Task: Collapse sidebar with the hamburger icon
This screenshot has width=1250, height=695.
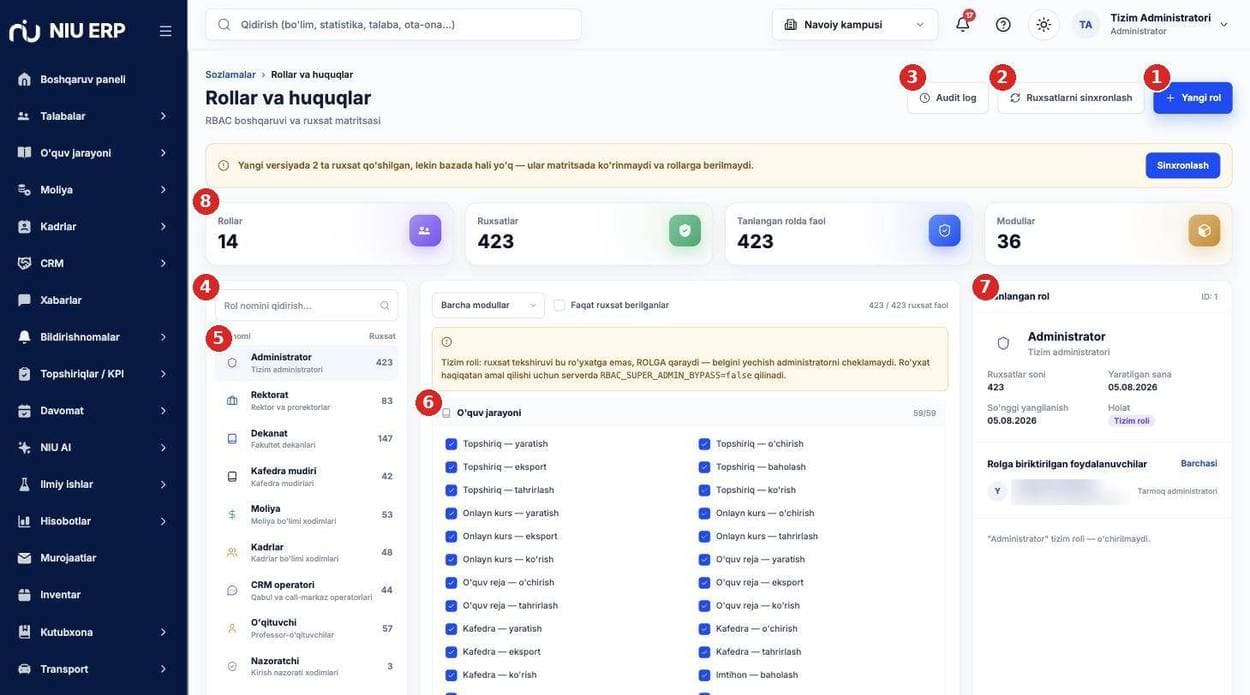Action: coord(165,31)
